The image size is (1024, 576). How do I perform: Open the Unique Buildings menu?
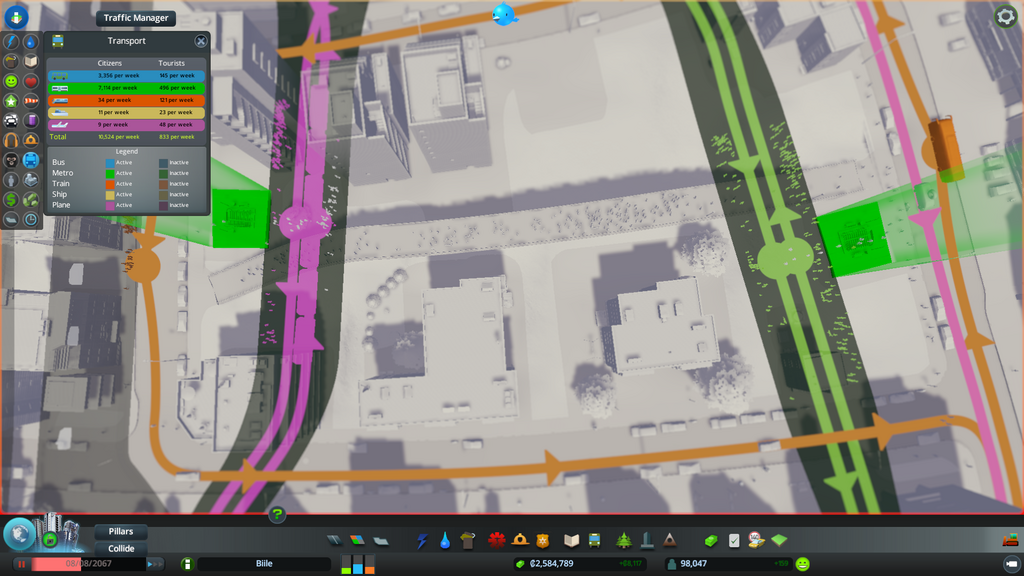[x=647, y=541]
